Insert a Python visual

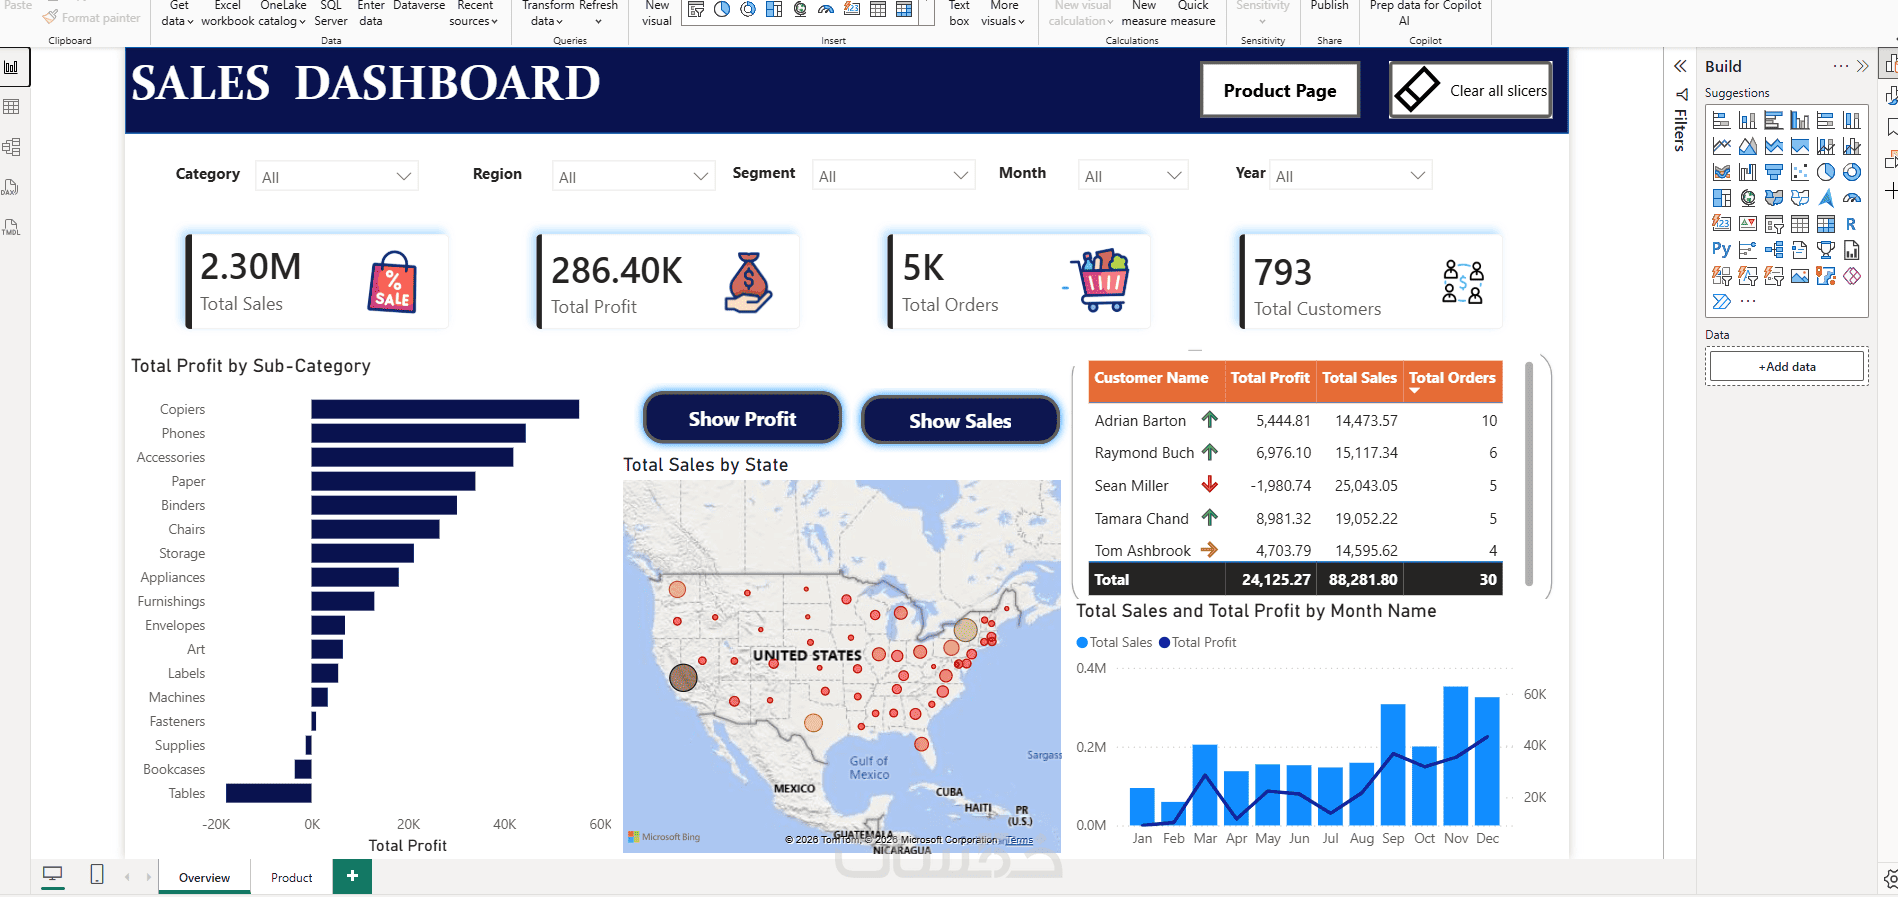(x=1721, y=249)
